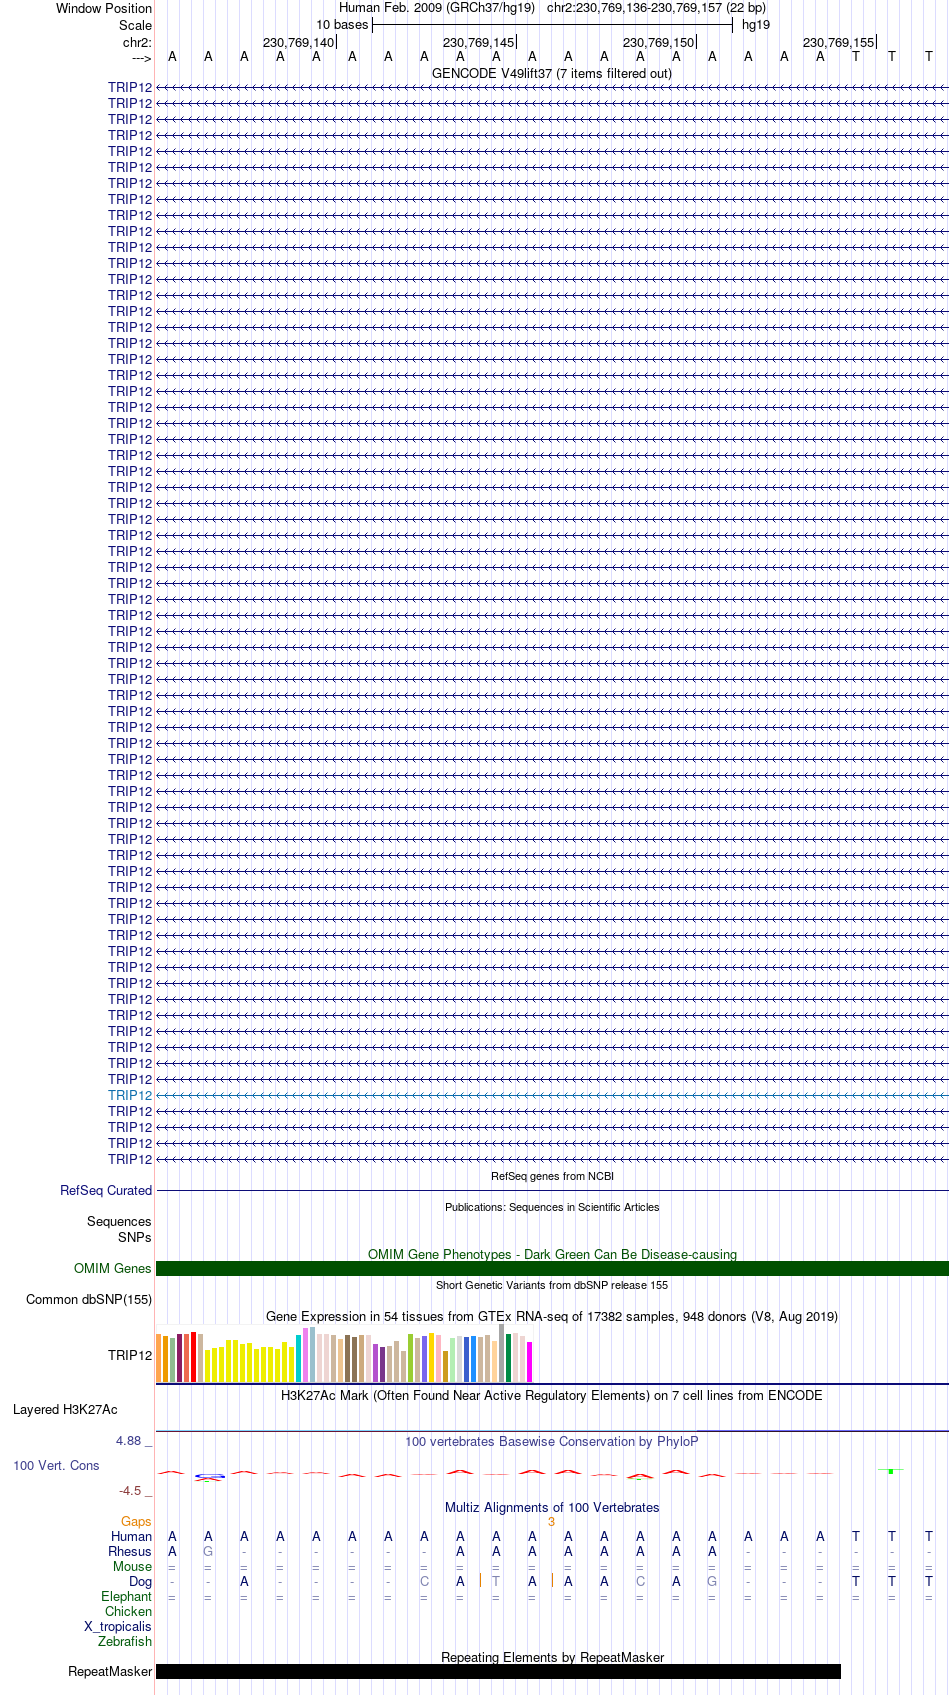This screenshot has width=950, height=1695.
Task: Select the 'X_tropicalis' alignment row label
Action: [118, 1626]
